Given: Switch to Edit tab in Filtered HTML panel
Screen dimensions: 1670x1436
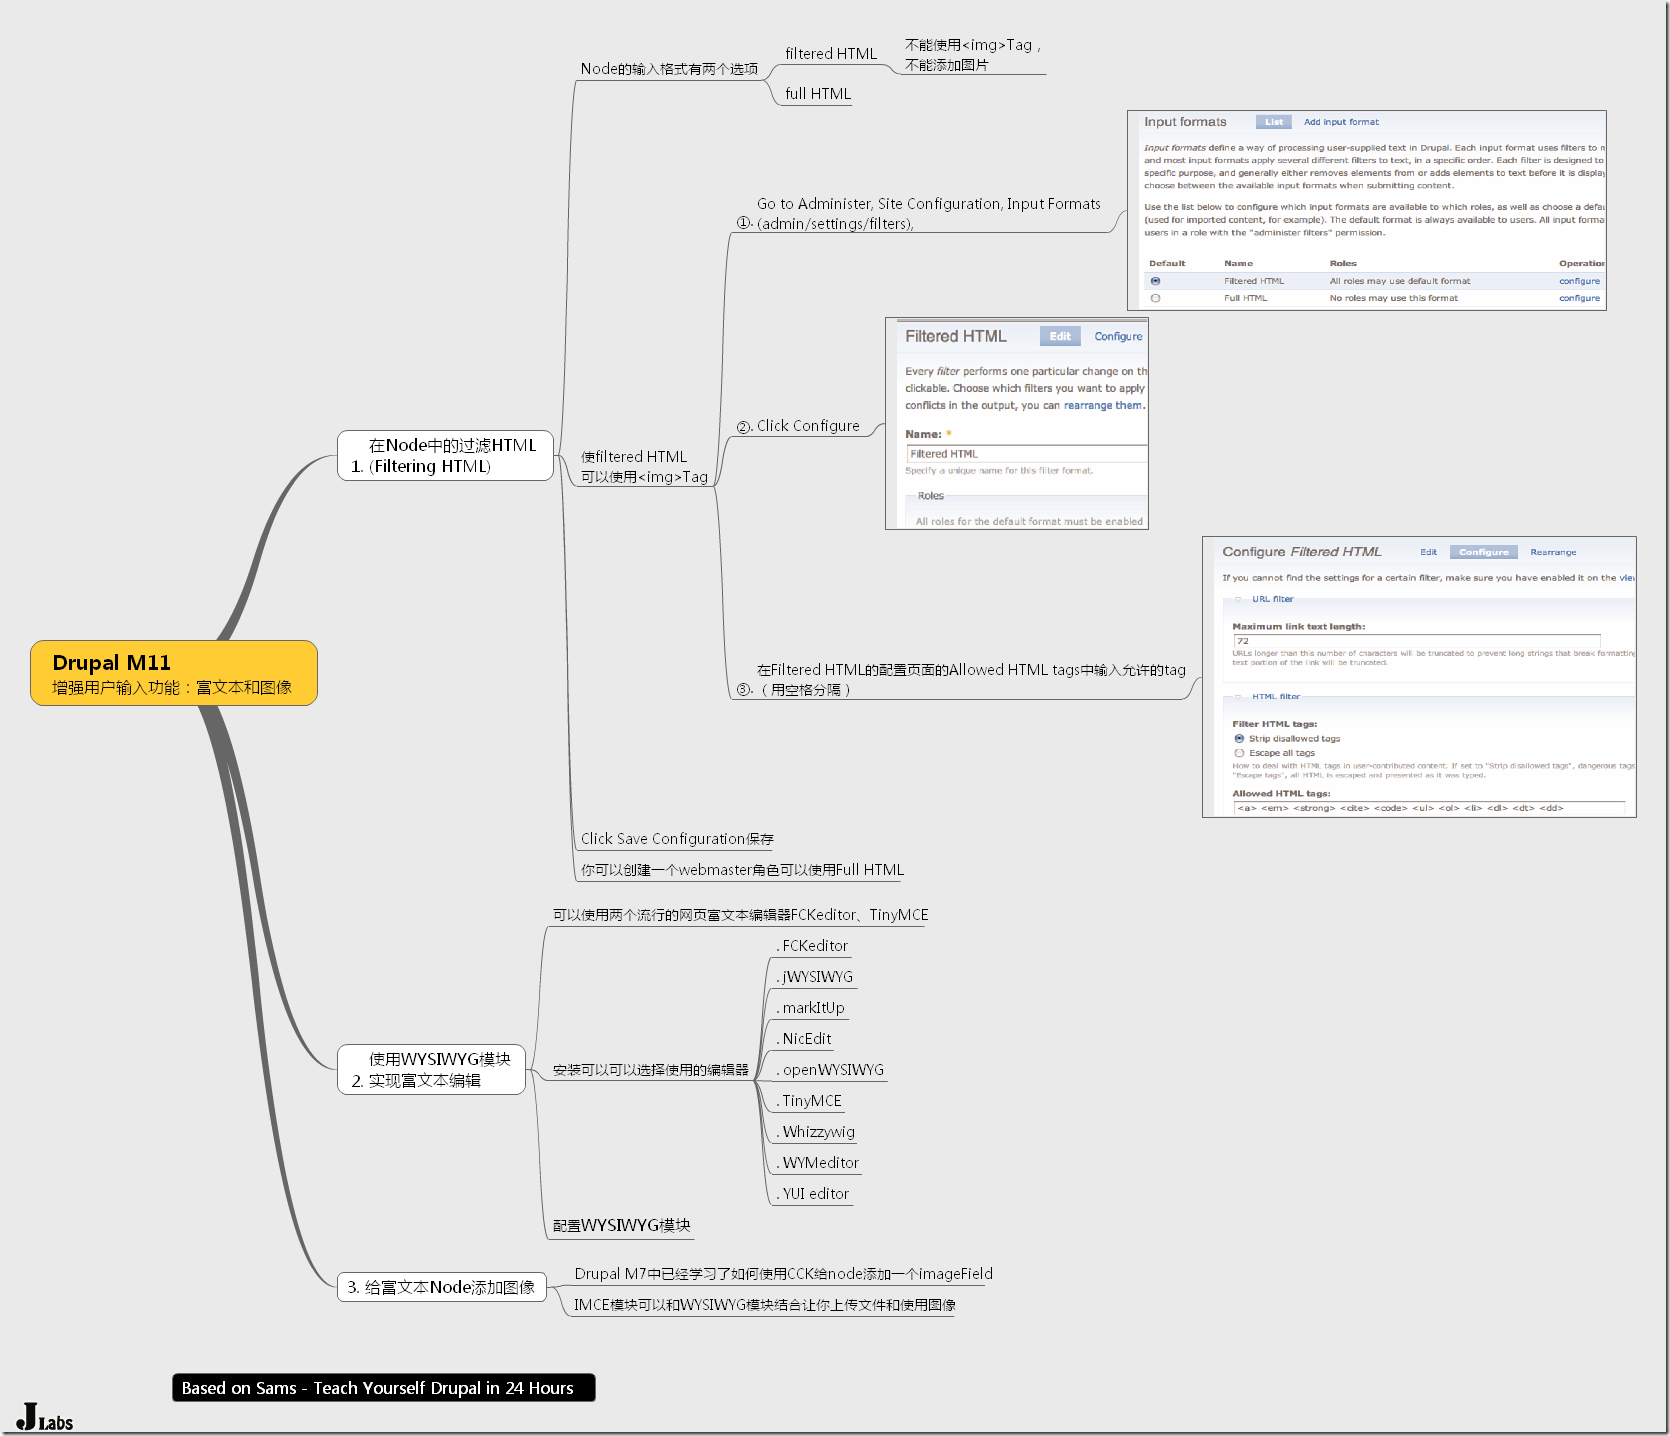Looking at the screenshot, I should click(x=1060, y=337).
